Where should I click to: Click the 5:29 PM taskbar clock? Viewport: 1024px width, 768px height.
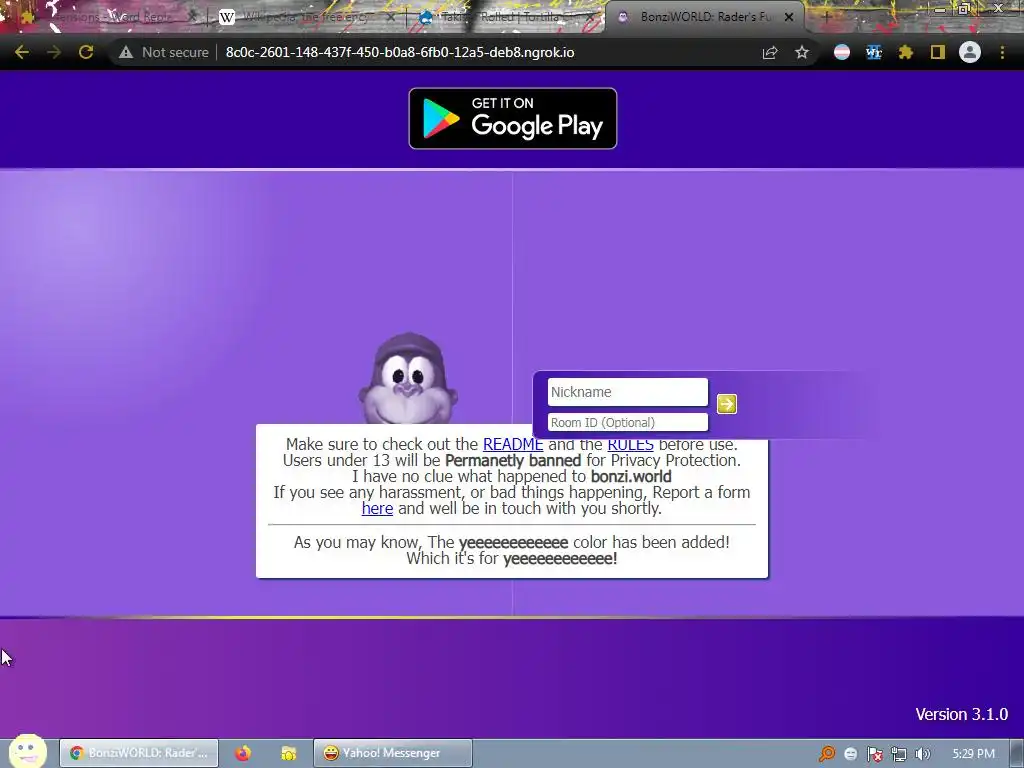974,754
